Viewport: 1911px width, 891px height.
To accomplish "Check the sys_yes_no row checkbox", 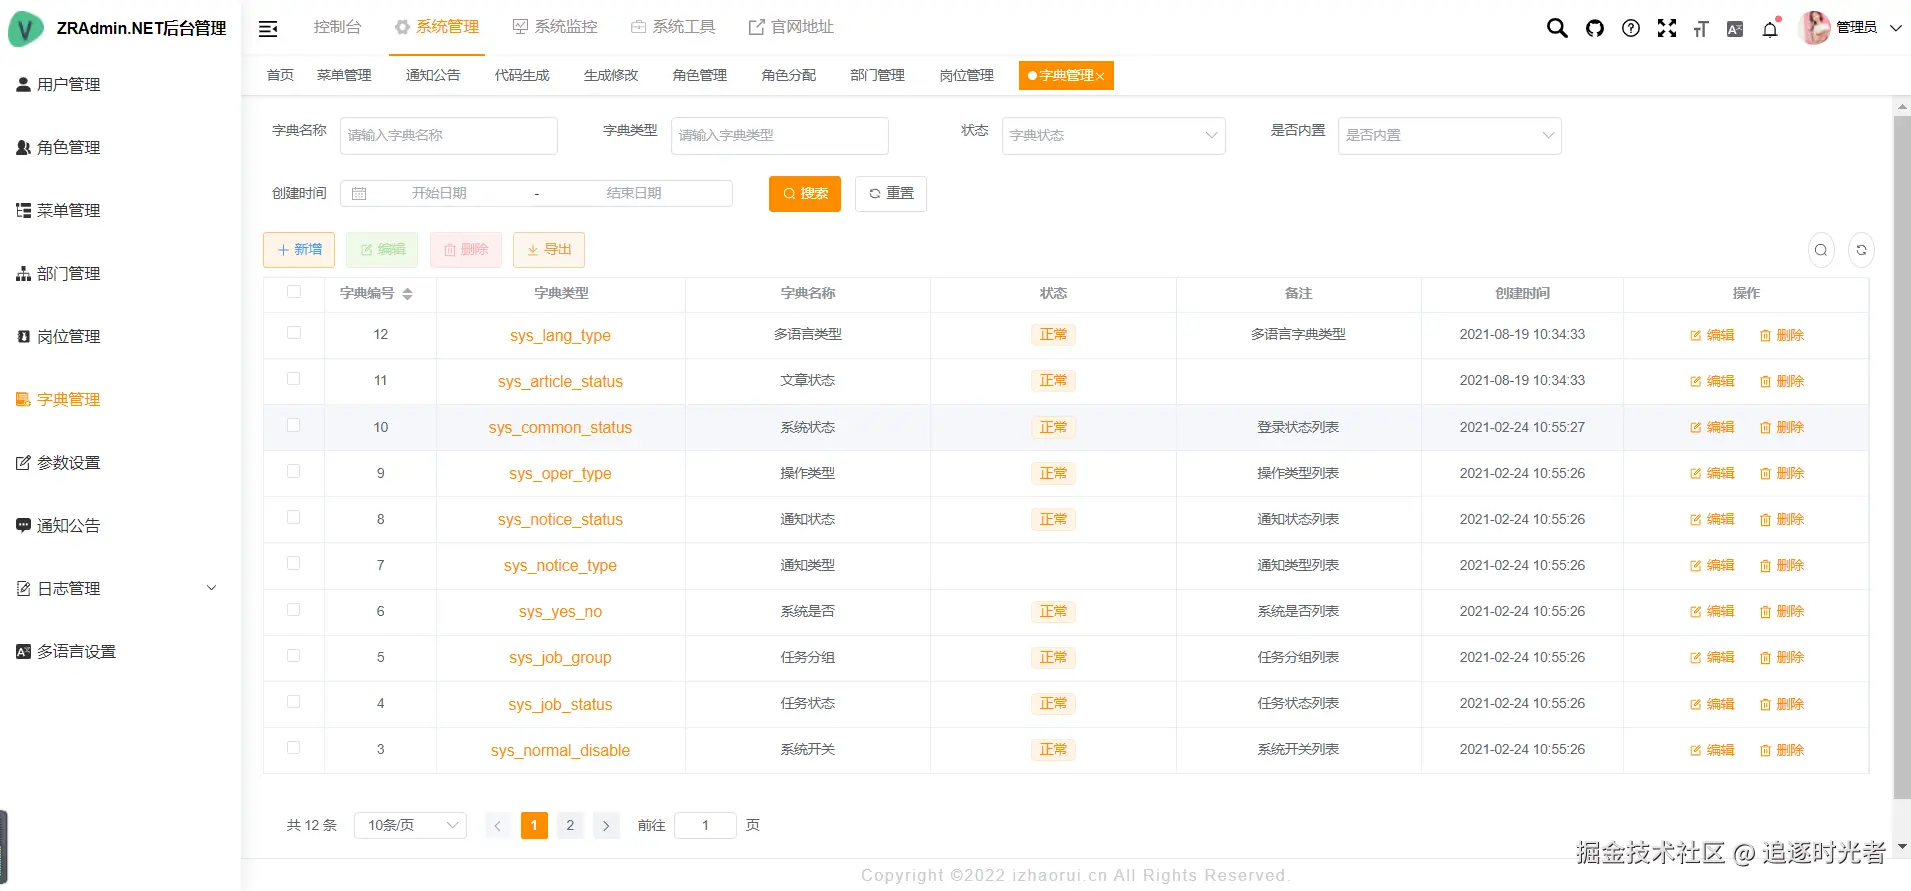I will pos(294,609).
